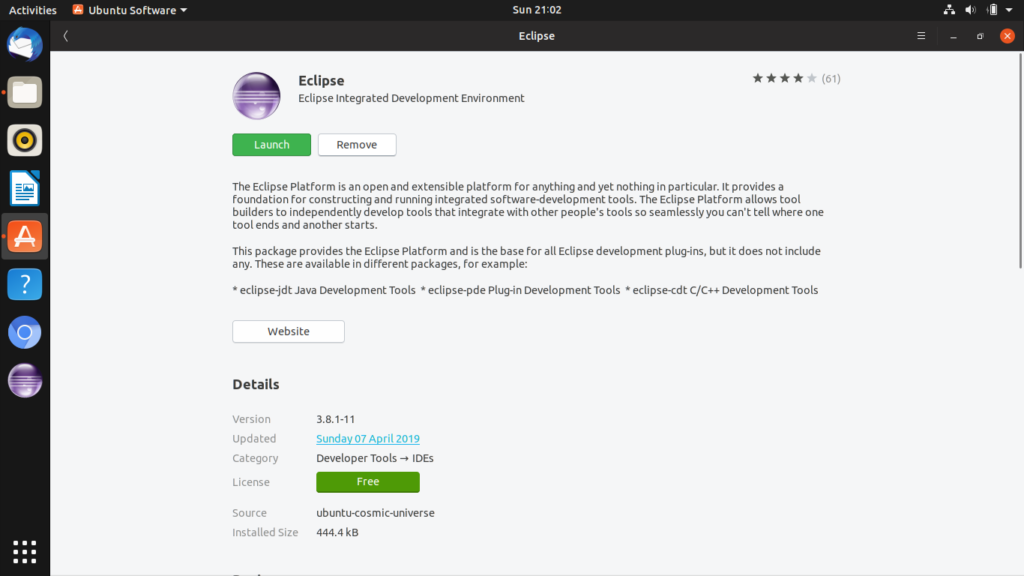Open the hamburger menu in header bar
The width and height of the screenshot is (1024, 576).
(x=921, y=36)
